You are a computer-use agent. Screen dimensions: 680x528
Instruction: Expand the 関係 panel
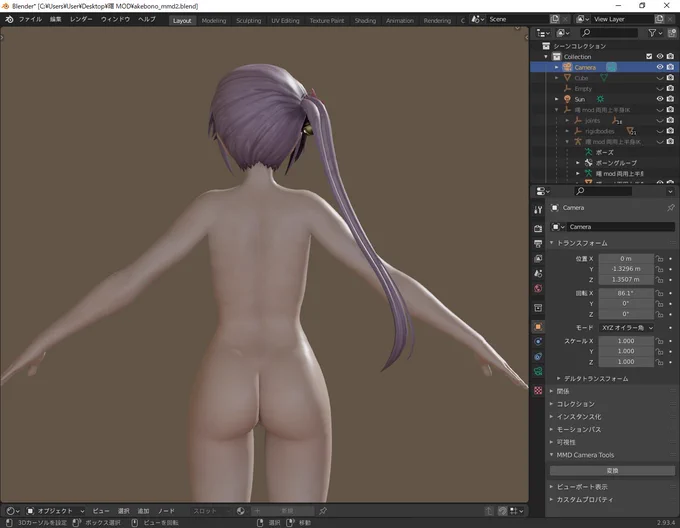point(562,391)
